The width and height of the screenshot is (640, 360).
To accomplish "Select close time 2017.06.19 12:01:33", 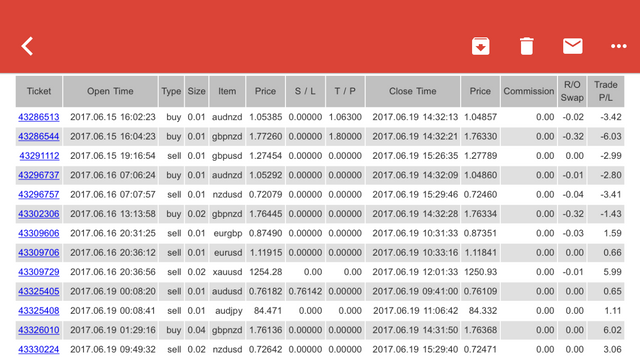I will click(x=415, y=272).
